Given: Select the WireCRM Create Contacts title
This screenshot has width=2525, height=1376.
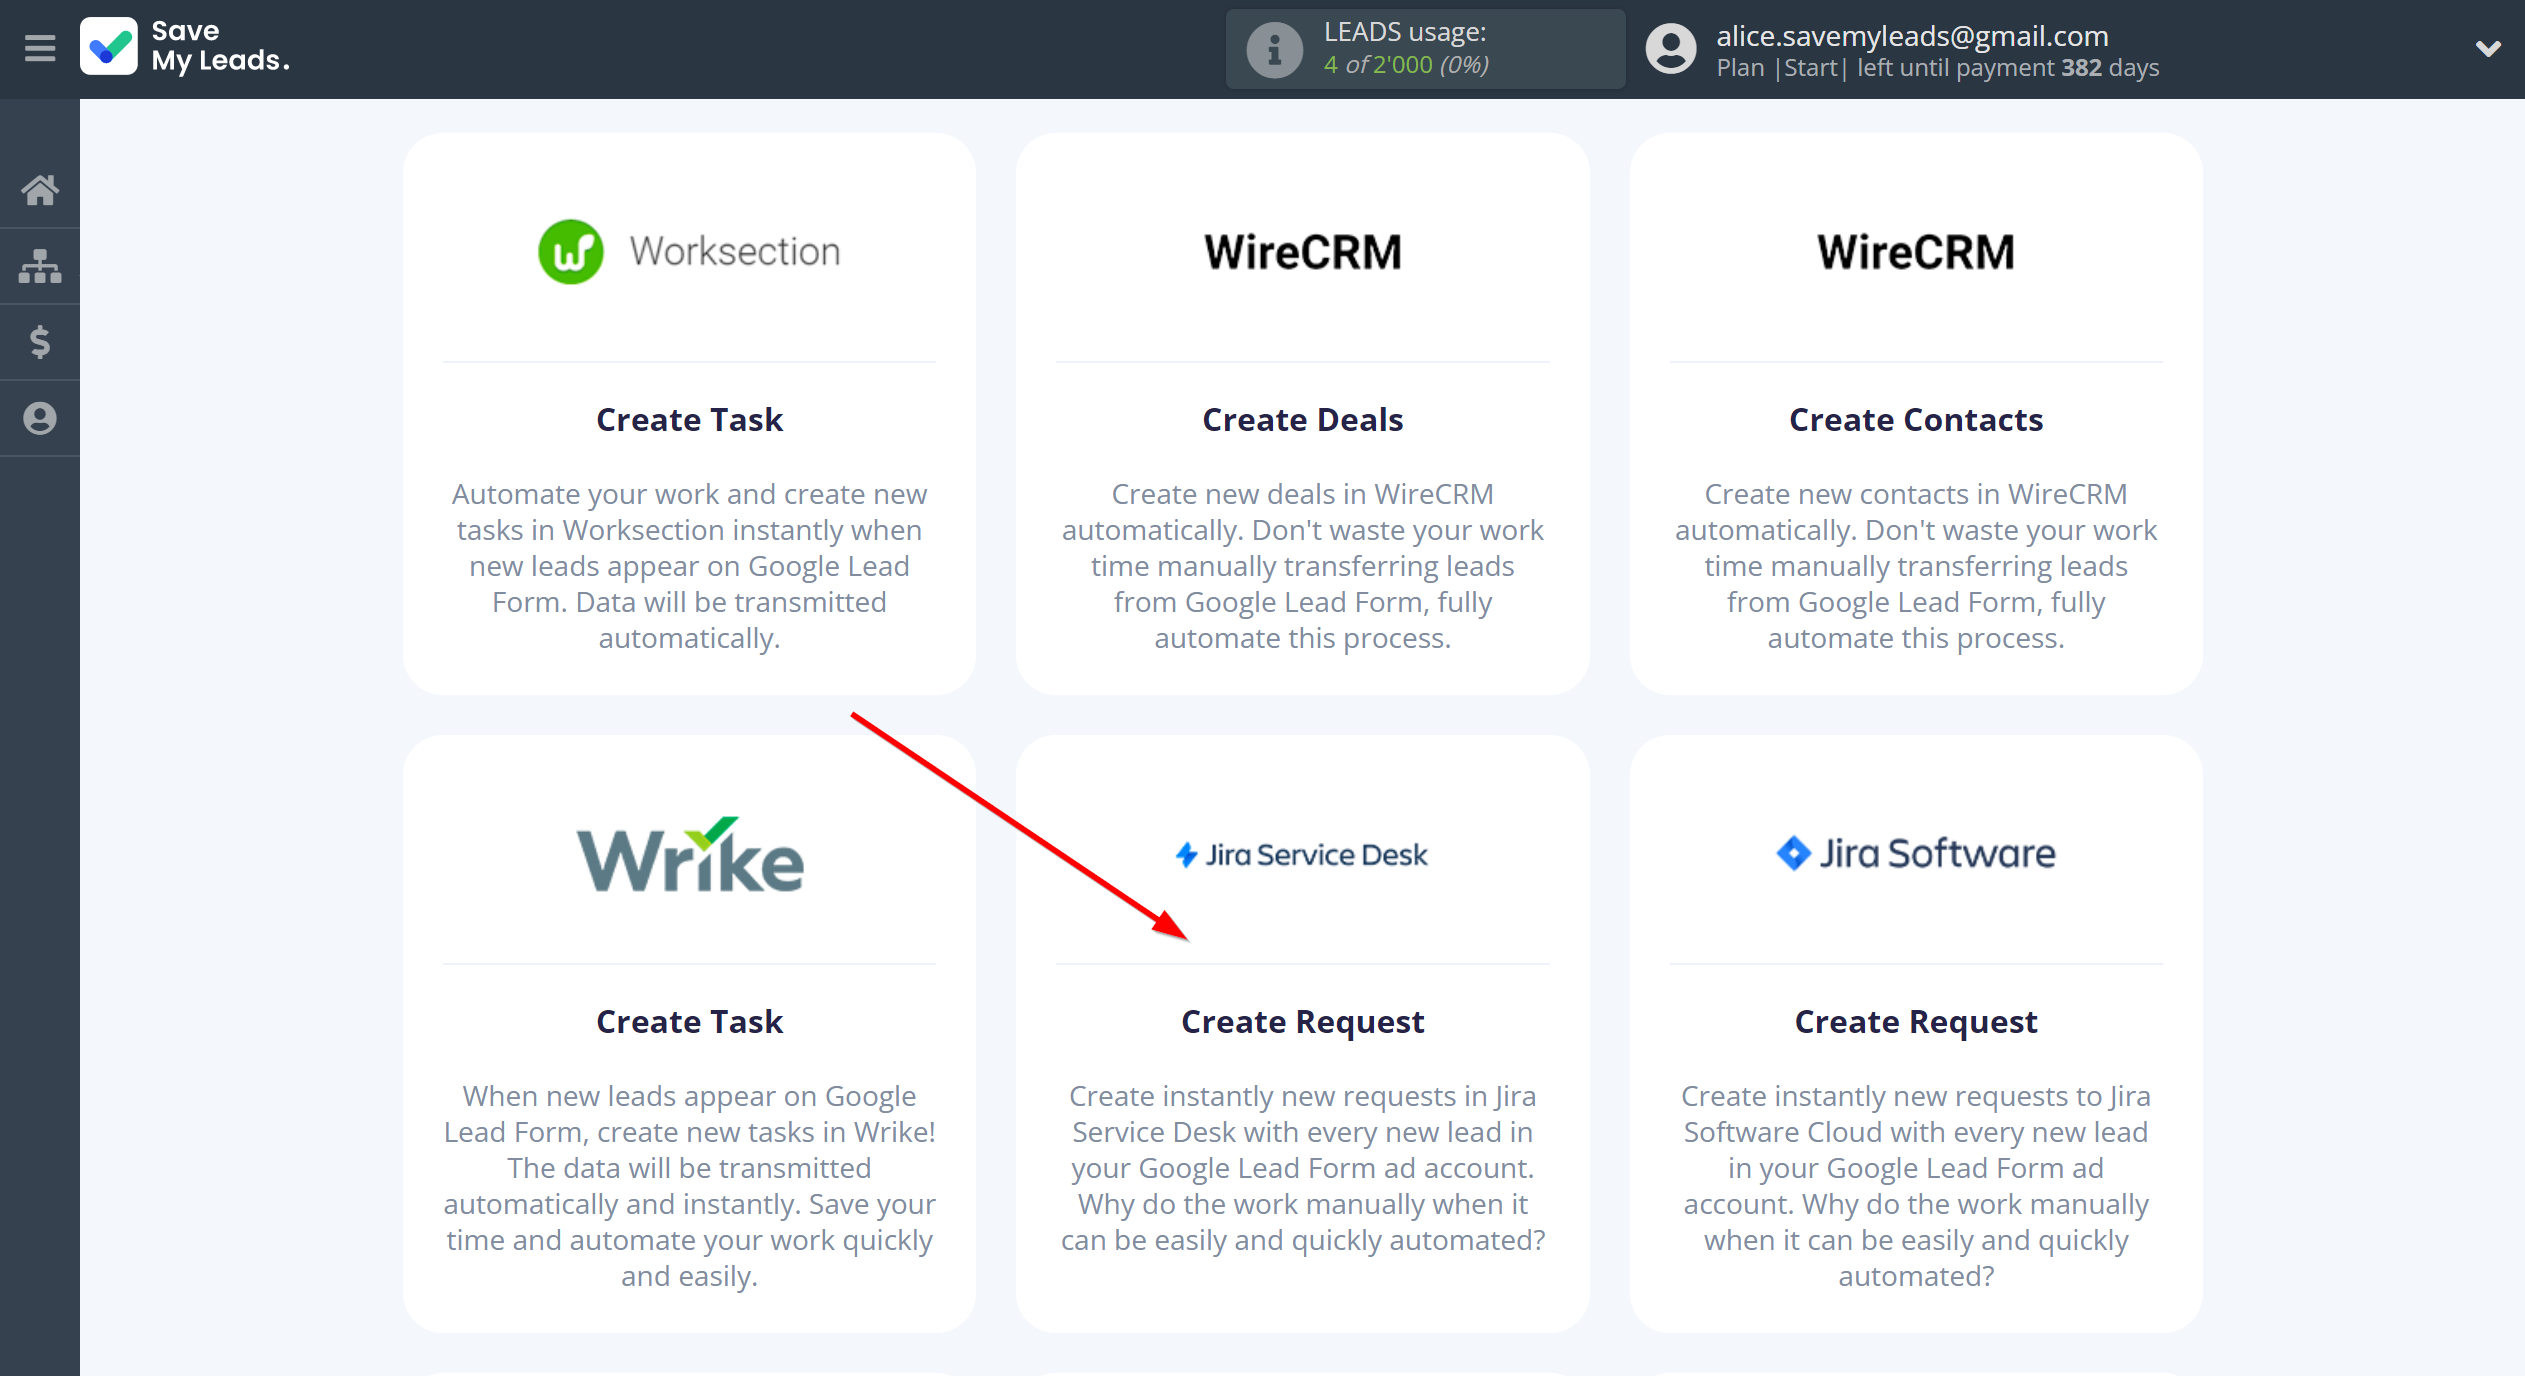Looking at the screenshot, I should click(1915, 420).
